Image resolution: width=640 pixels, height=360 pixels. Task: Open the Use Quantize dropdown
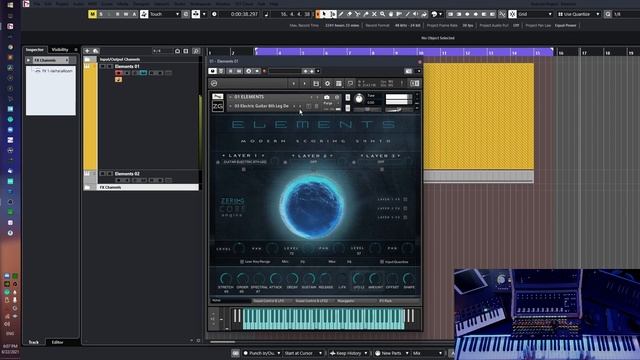579,14
